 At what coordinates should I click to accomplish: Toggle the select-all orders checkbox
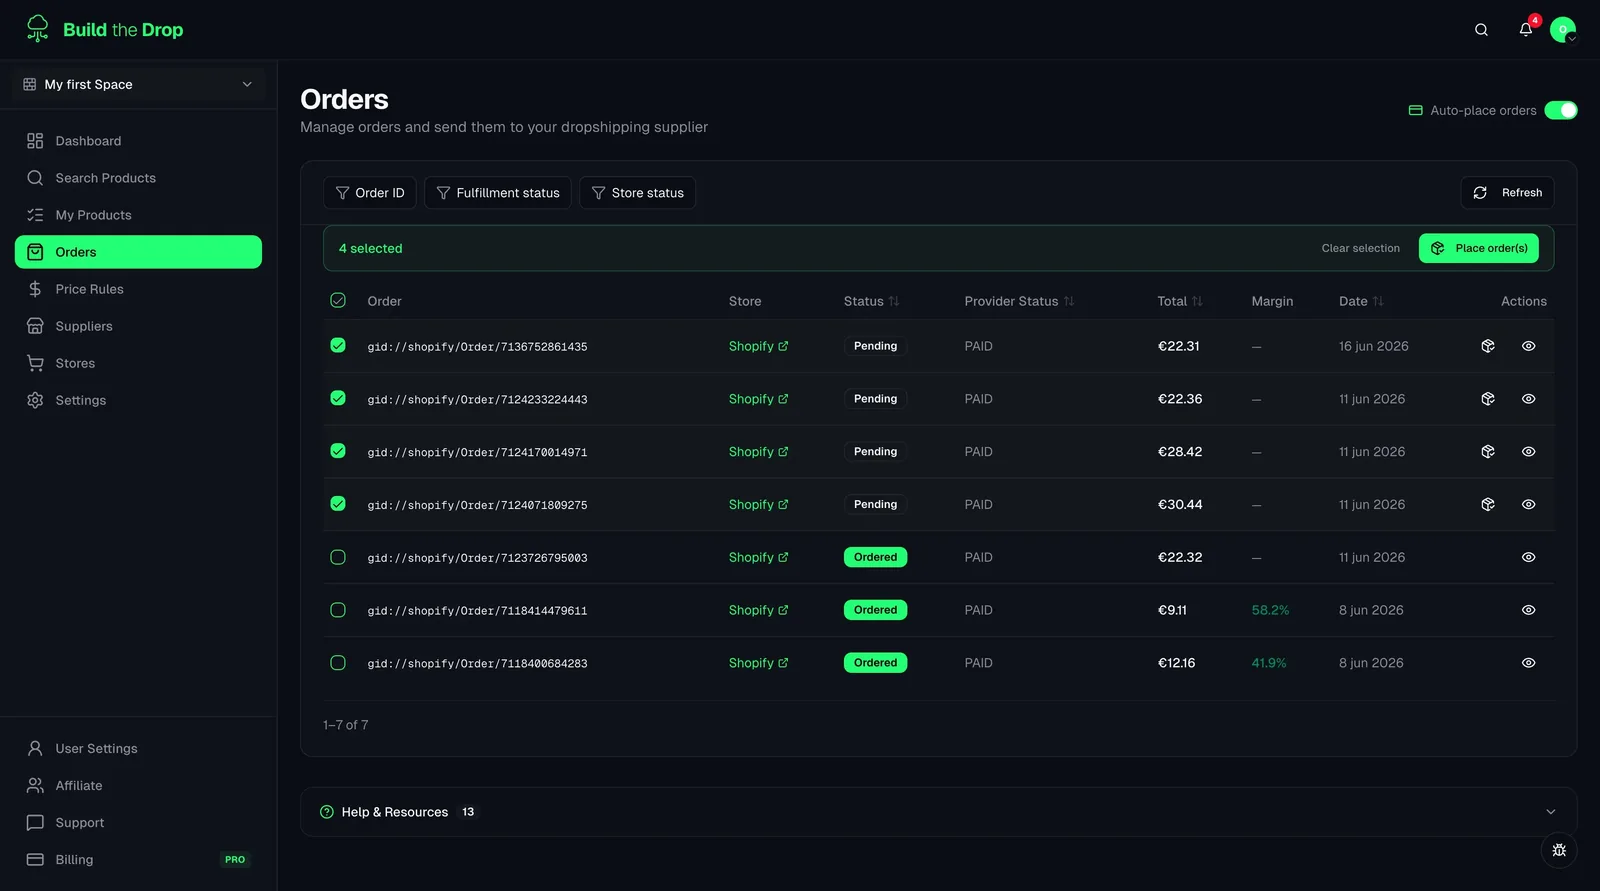click(338, 300)
